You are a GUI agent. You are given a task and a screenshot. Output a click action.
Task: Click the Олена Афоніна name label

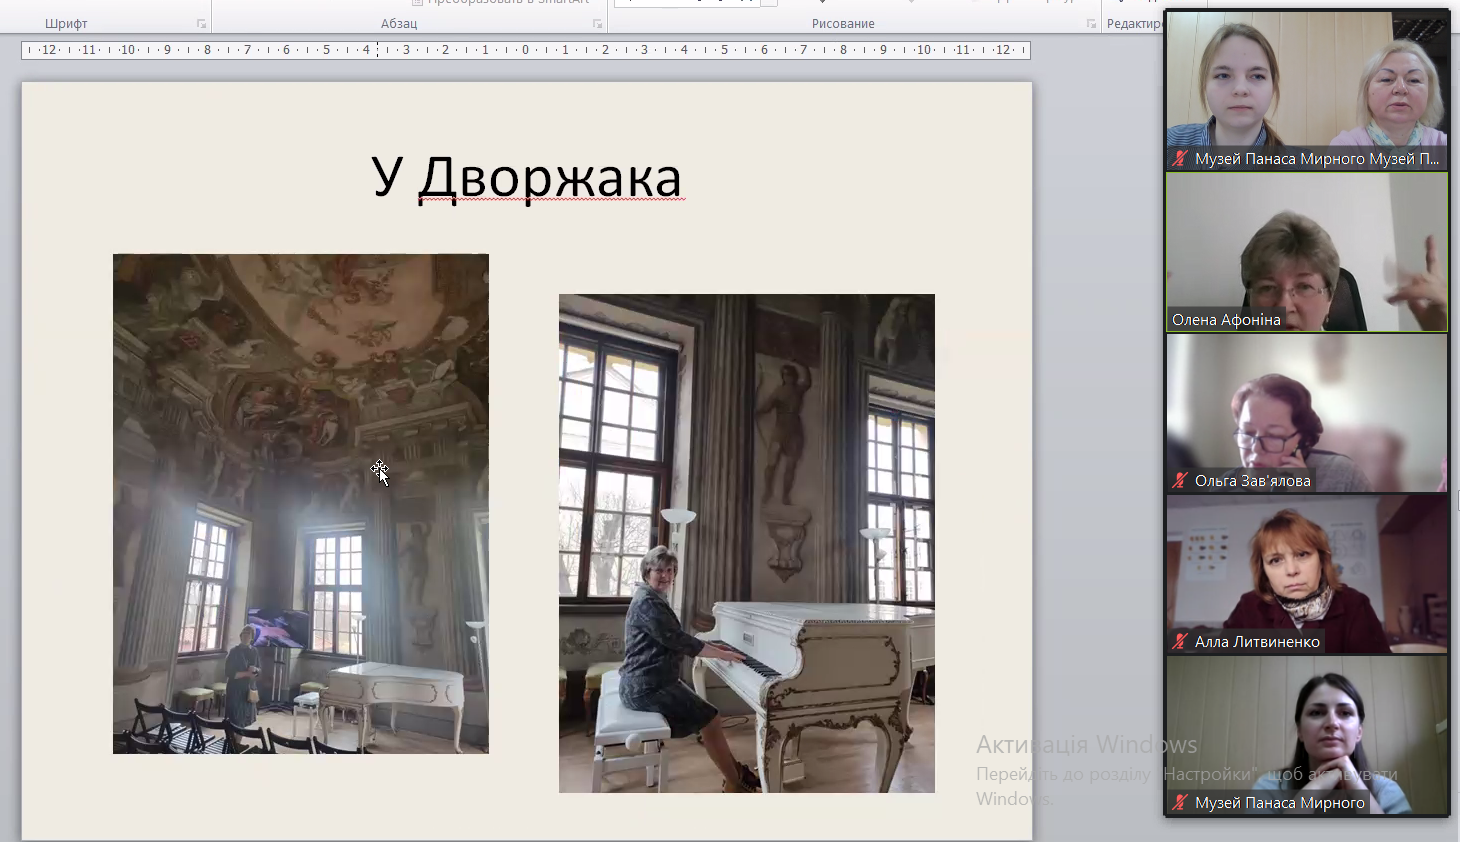click(1226, 320)
